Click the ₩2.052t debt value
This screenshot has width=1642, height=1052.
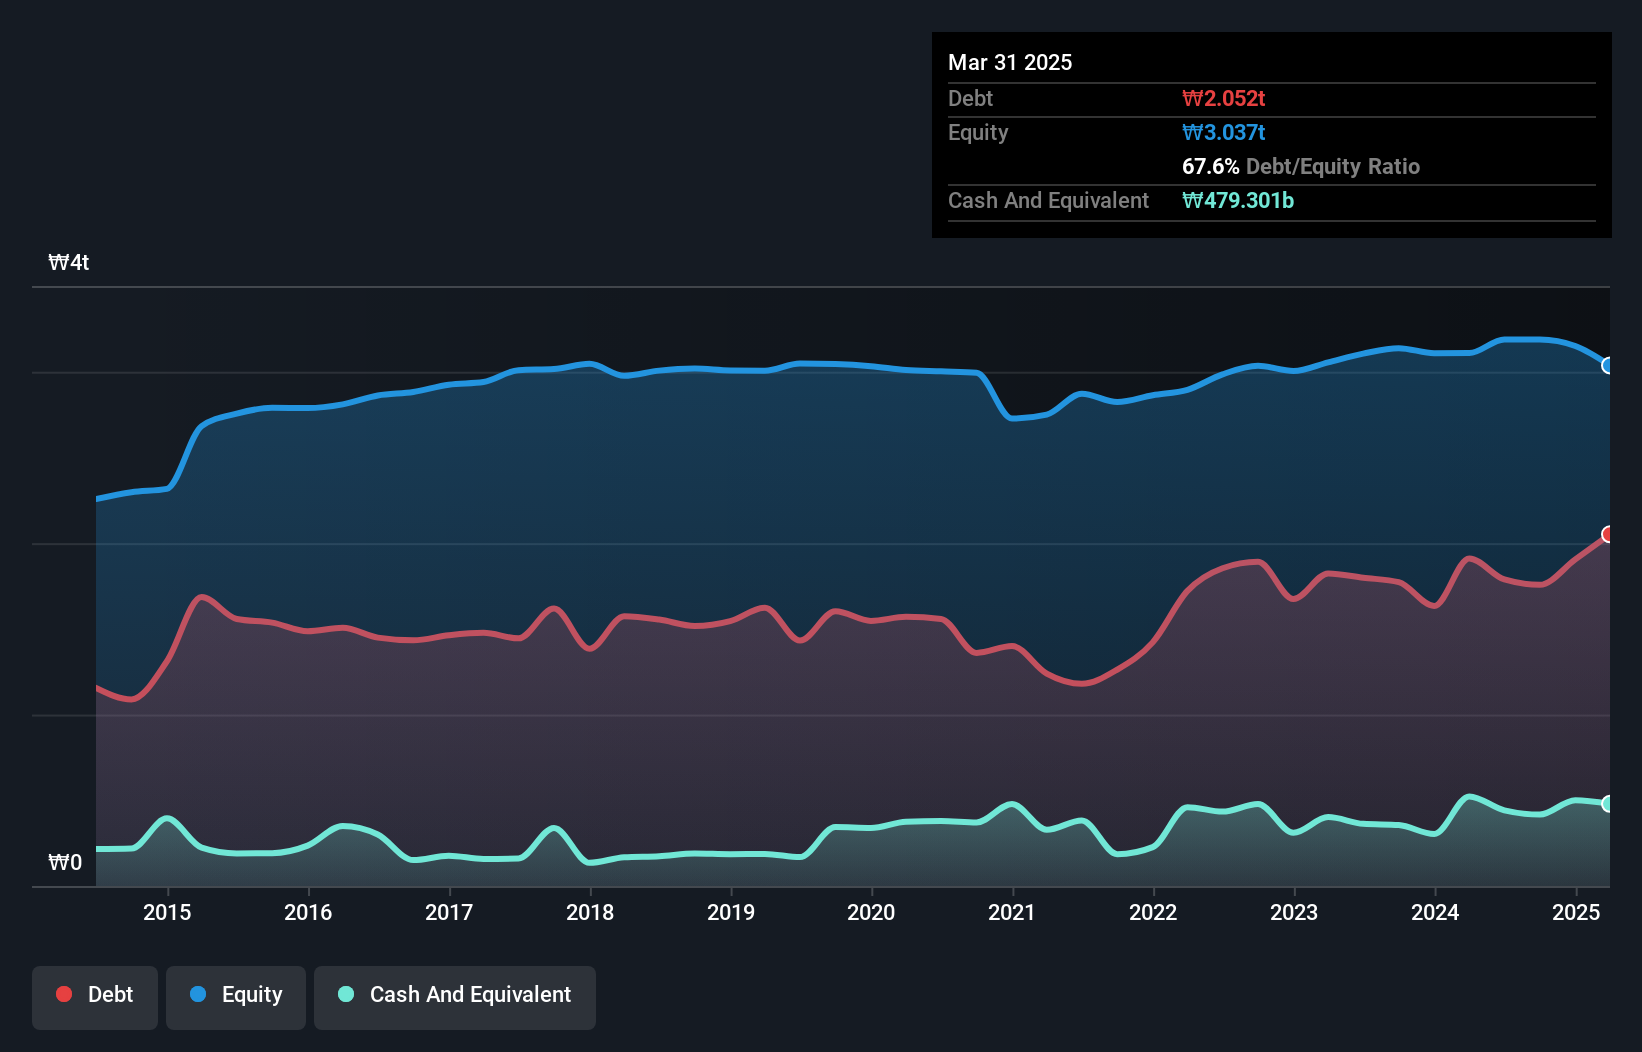pyautogui.click(x=1223, y=98)
